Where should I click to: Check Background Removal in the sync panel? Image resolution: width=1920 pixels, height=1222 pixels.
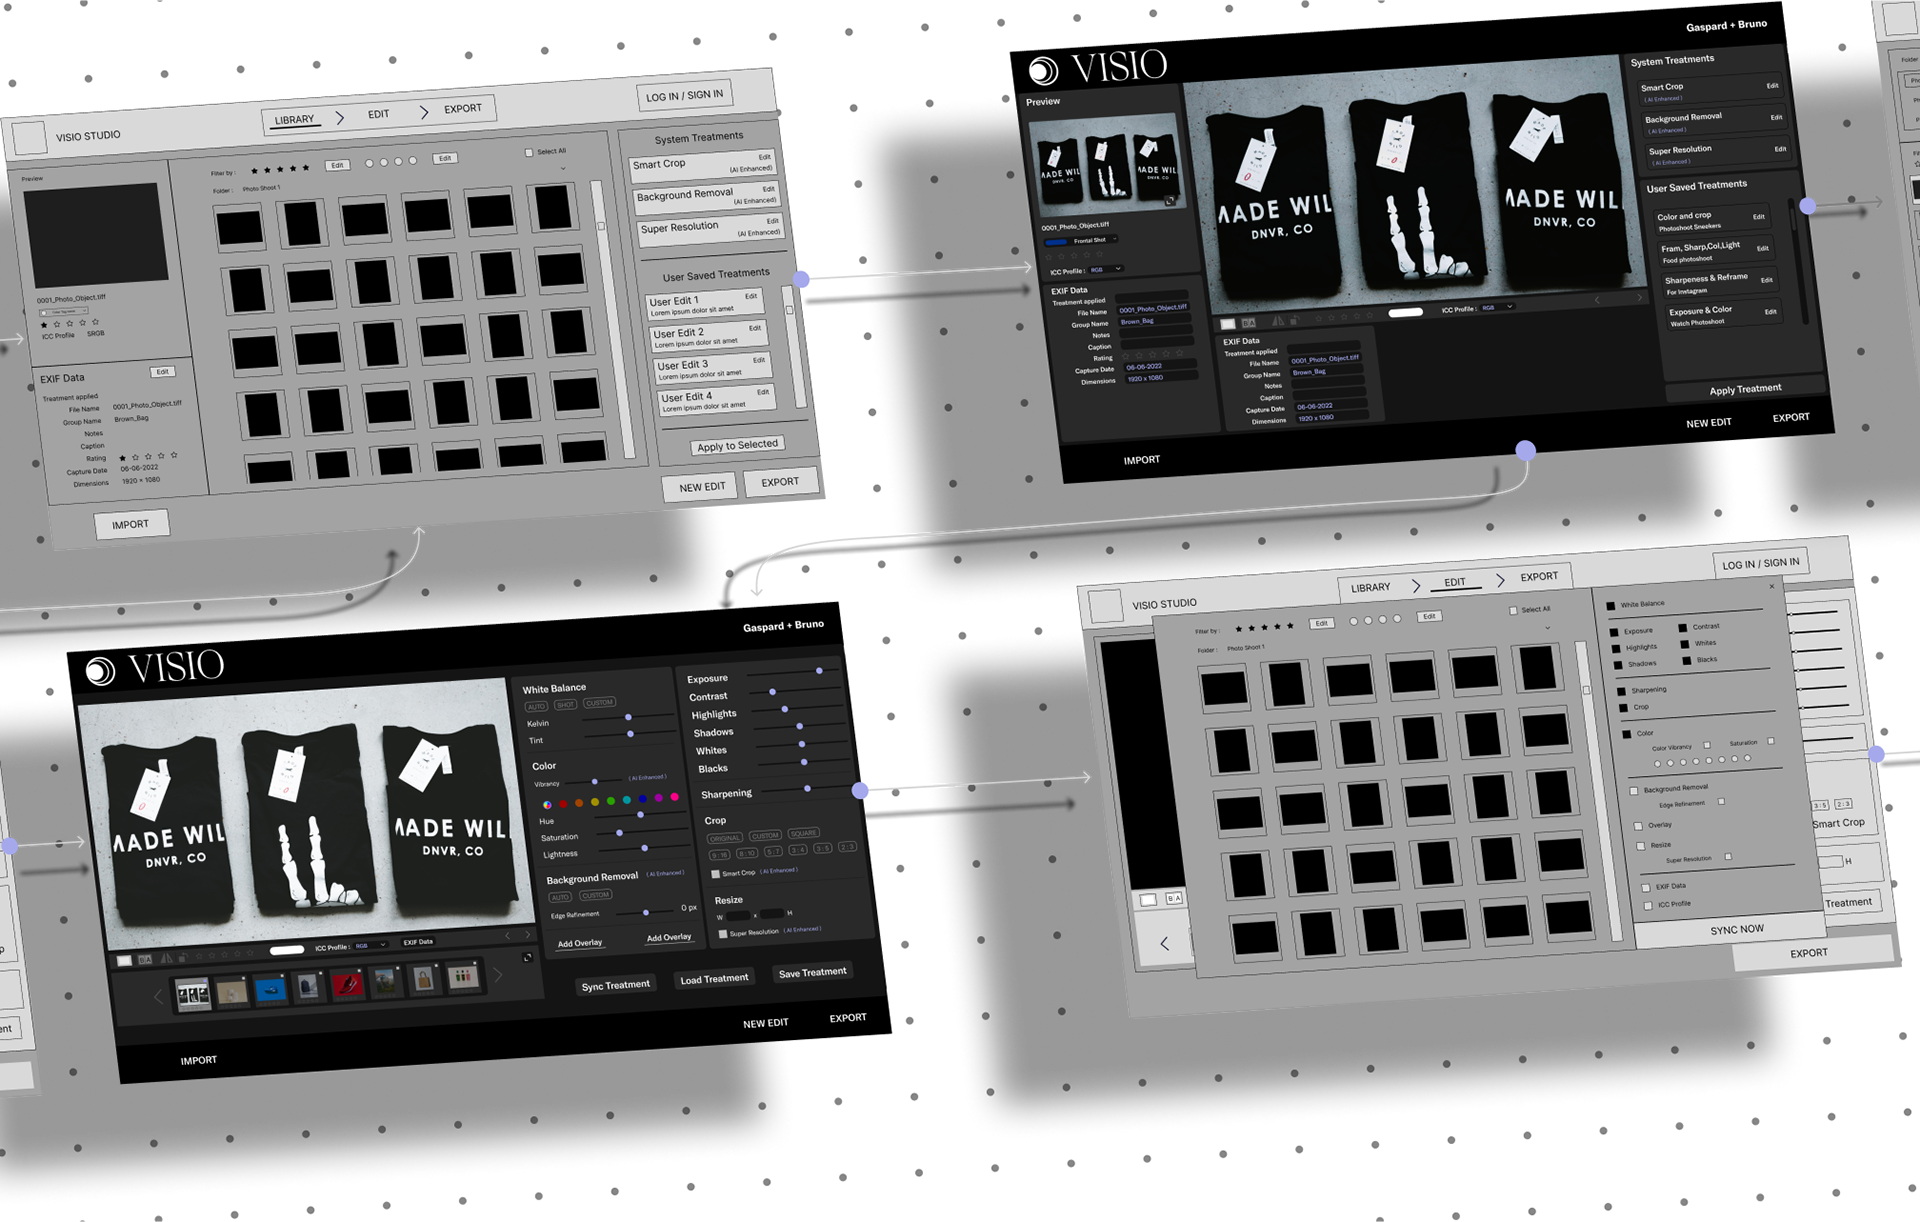[x=1634, y=791]
